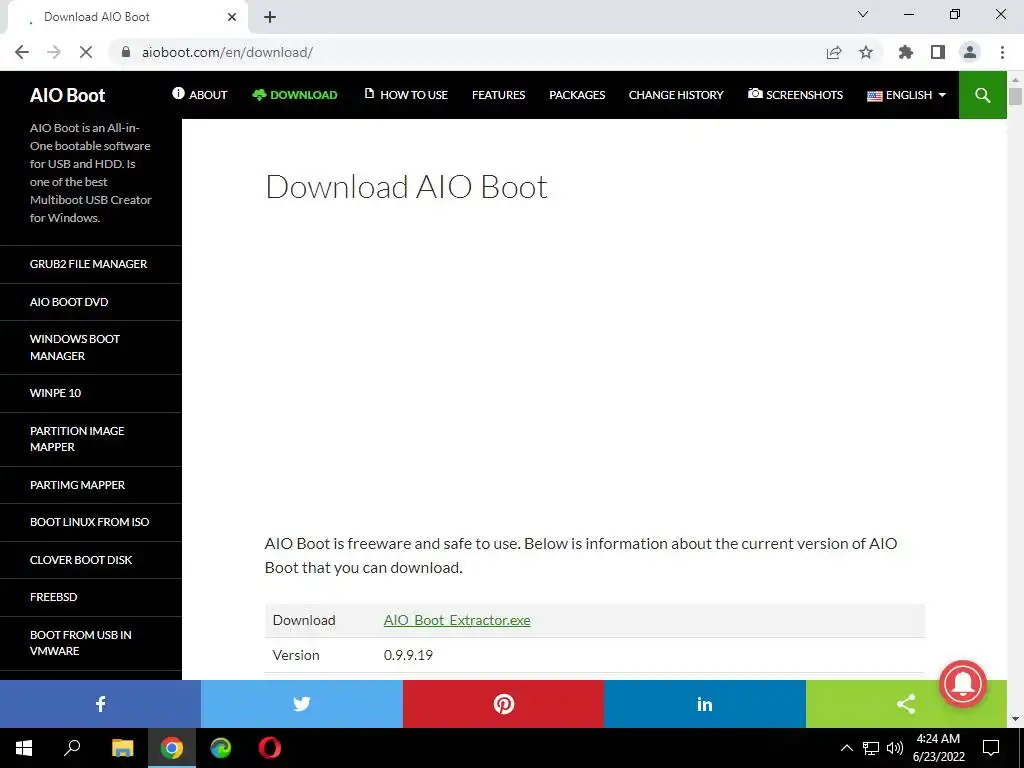Image resolution: width=1024 pixels, height=768 pixels.
Task: Go to the PACKAGES menu item
Action: [x=577, y=95]
